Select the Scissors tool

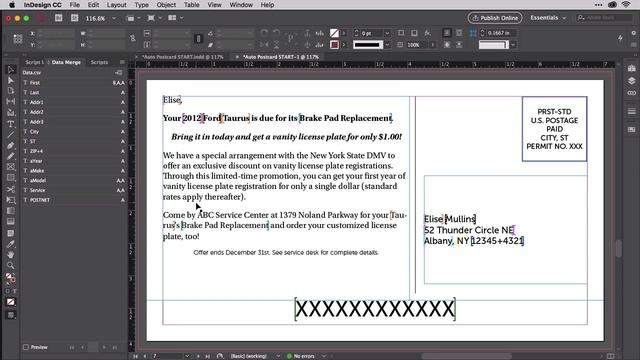(x=11, y=189)
